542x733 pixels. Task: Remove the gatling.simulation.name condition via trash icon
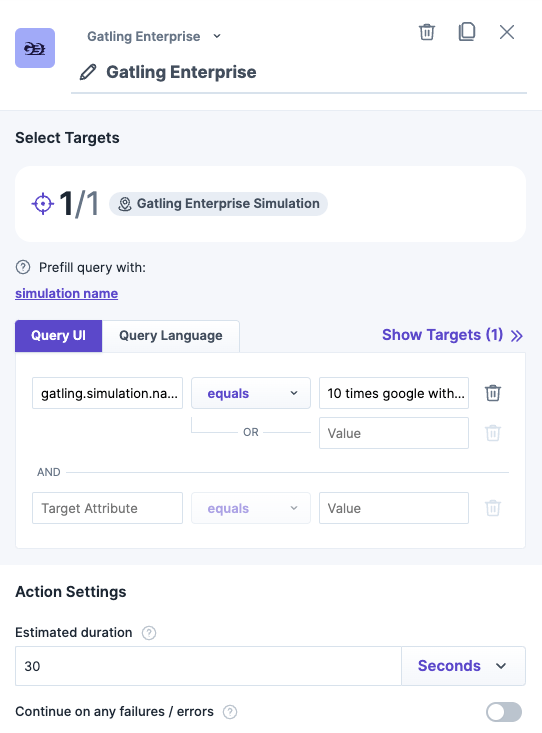click(493, 393)
